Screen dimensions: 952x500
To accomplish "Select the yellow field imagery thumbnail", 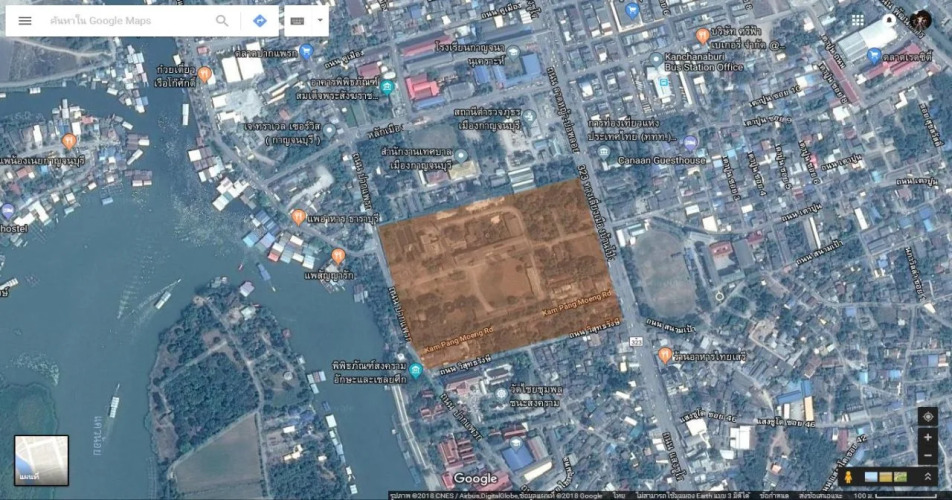I will pos(885,476).
